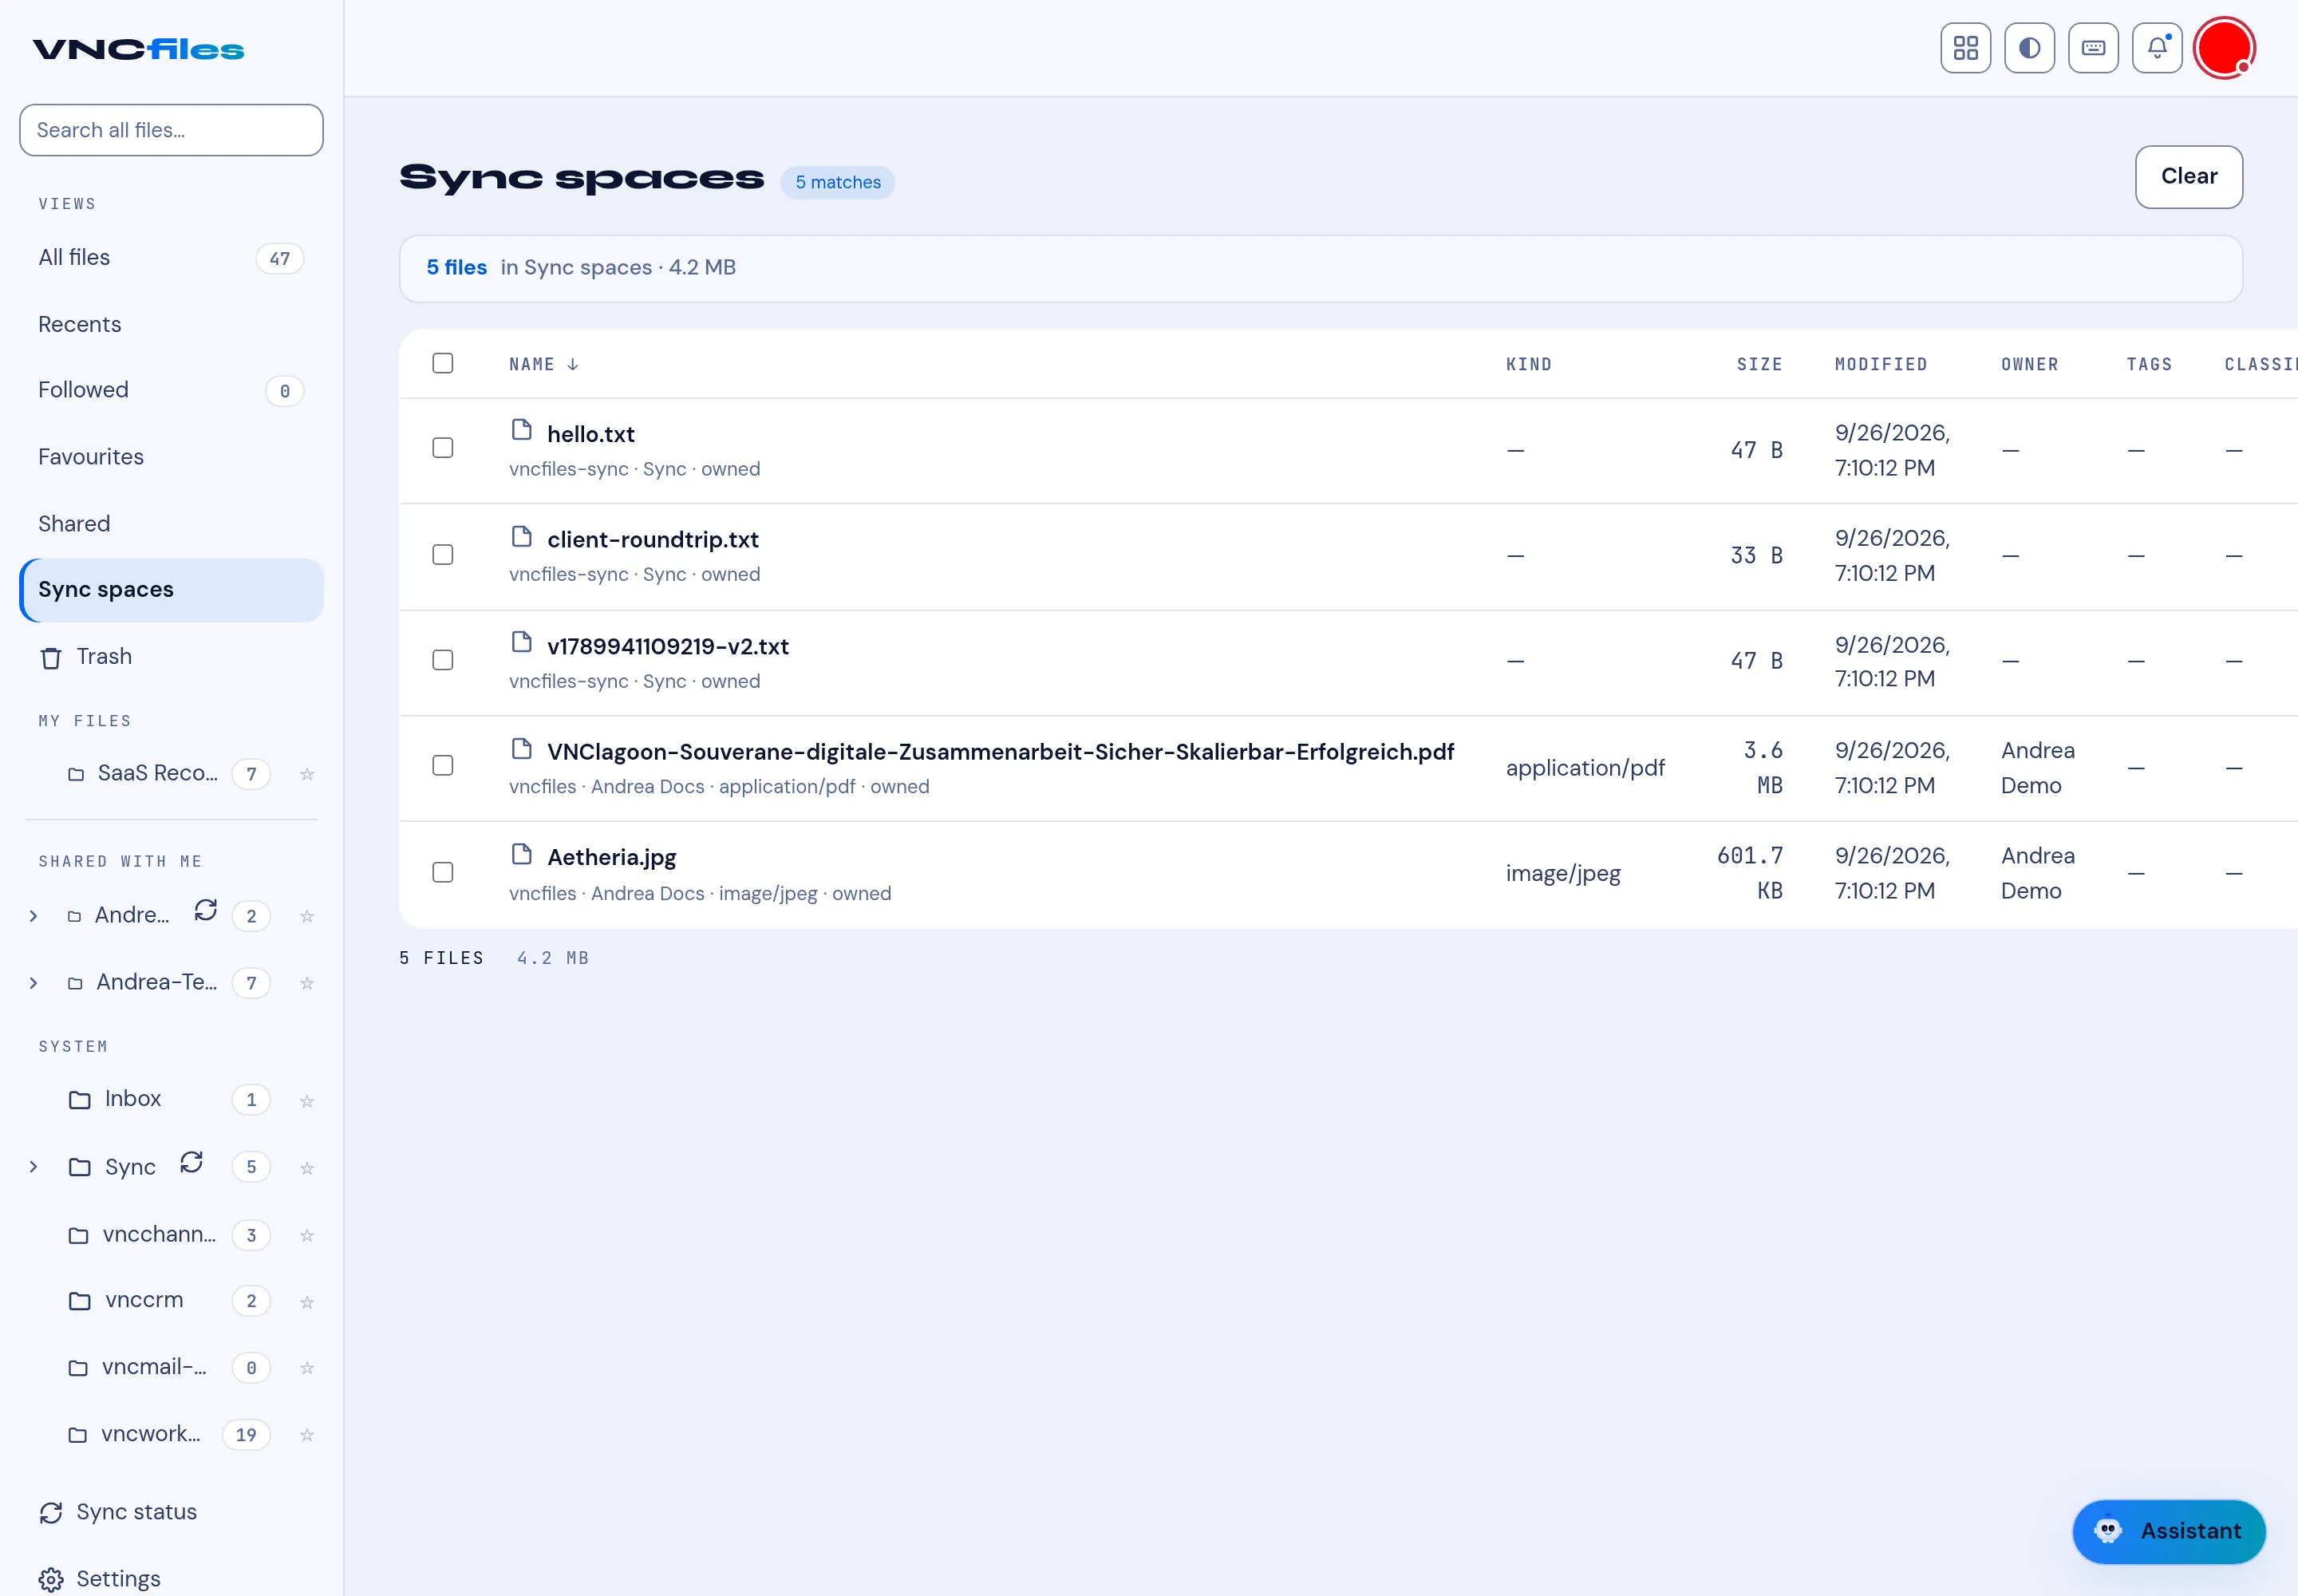The height and width of the screenshot is (1596, 2298).
Task: Open the apps grid icon
Action: click(x=1965, y=48)
